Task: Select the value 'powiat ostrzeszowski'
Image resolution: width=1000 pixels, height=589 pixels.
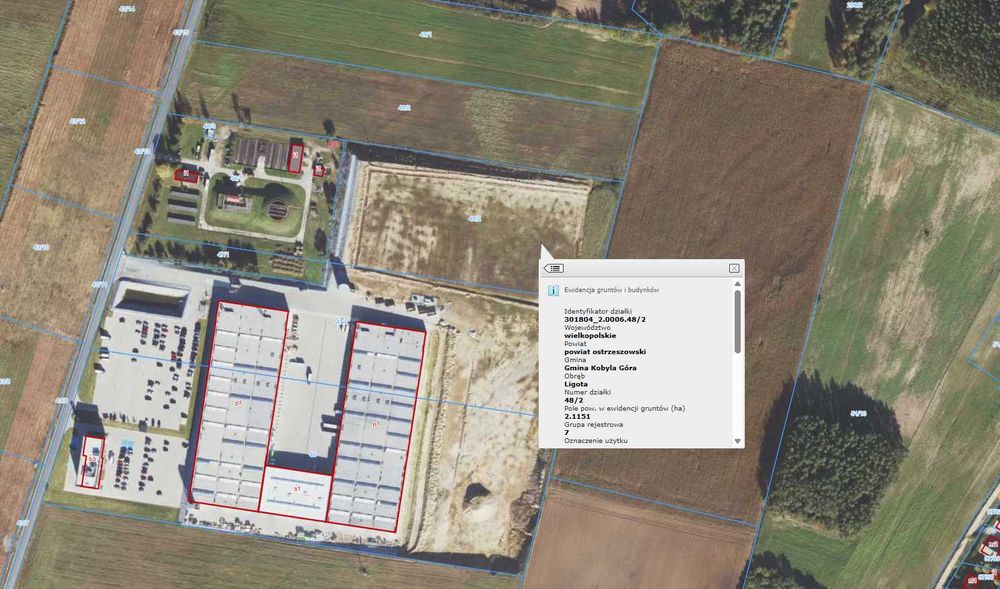Action: pyautogui.click(x=605, y=351)
